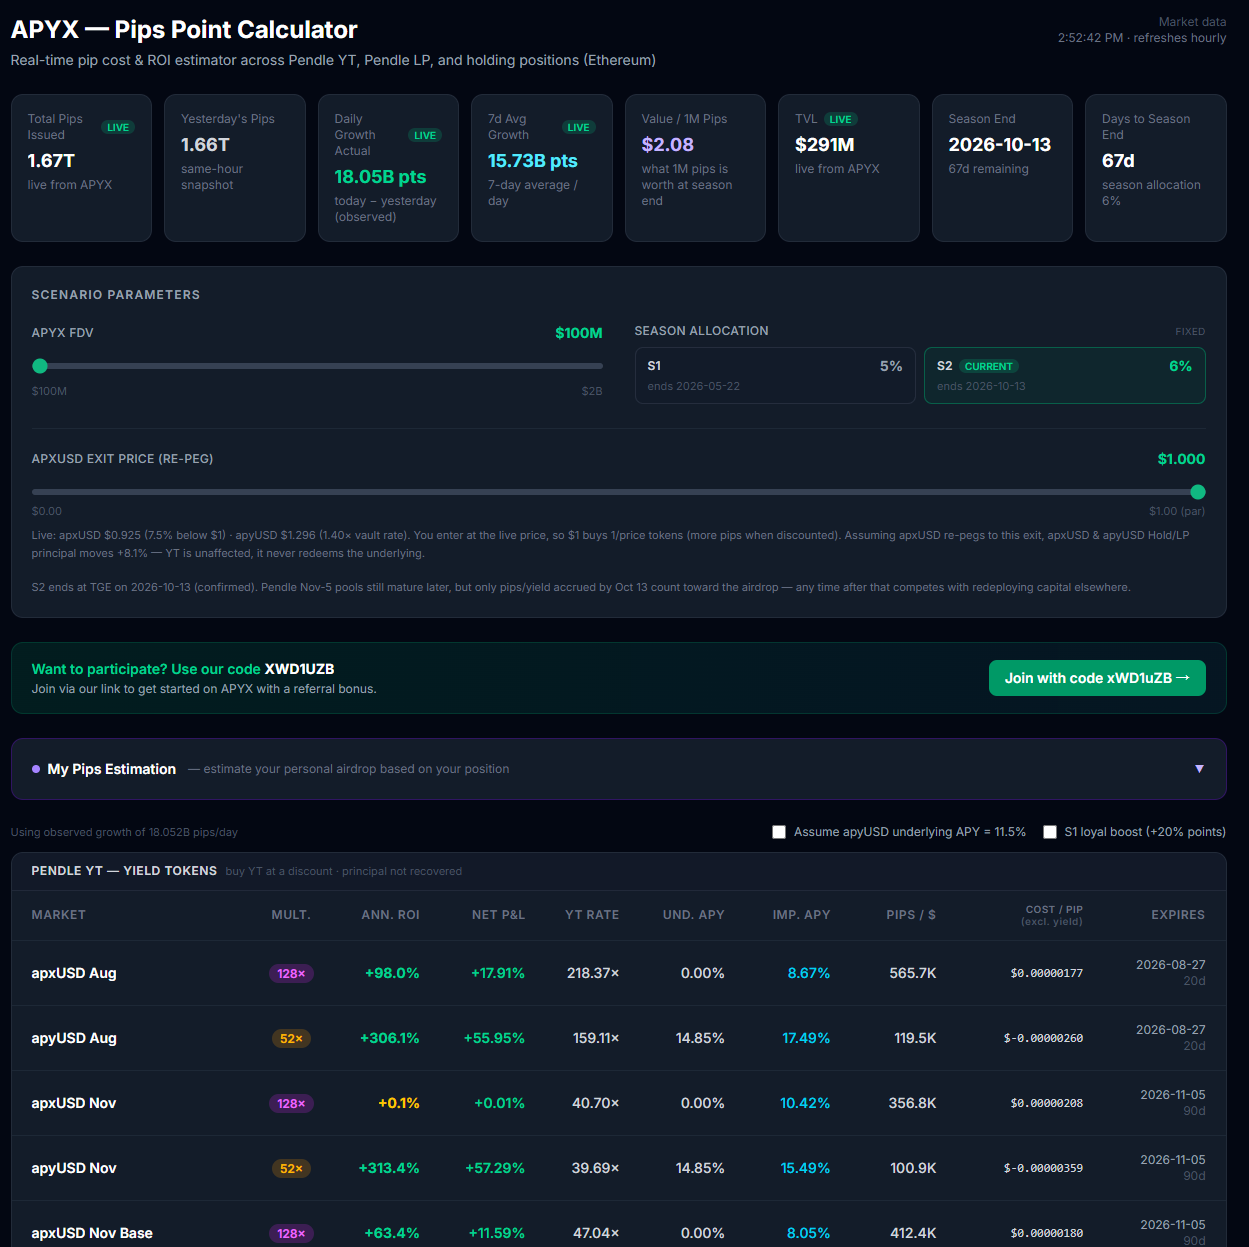The height and width of the screenshot is (1247, 1249).
Task: Click the purple dot beside My Pips Estimation
Action: click(36, 769)
